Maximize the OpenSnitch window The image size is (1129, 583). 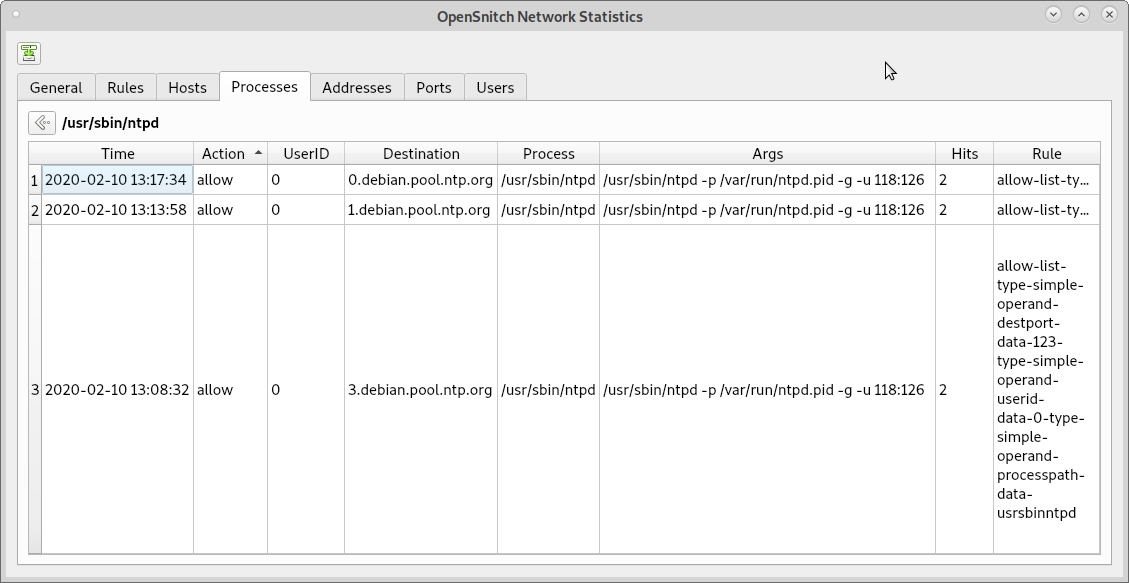tap(1081, 14)
